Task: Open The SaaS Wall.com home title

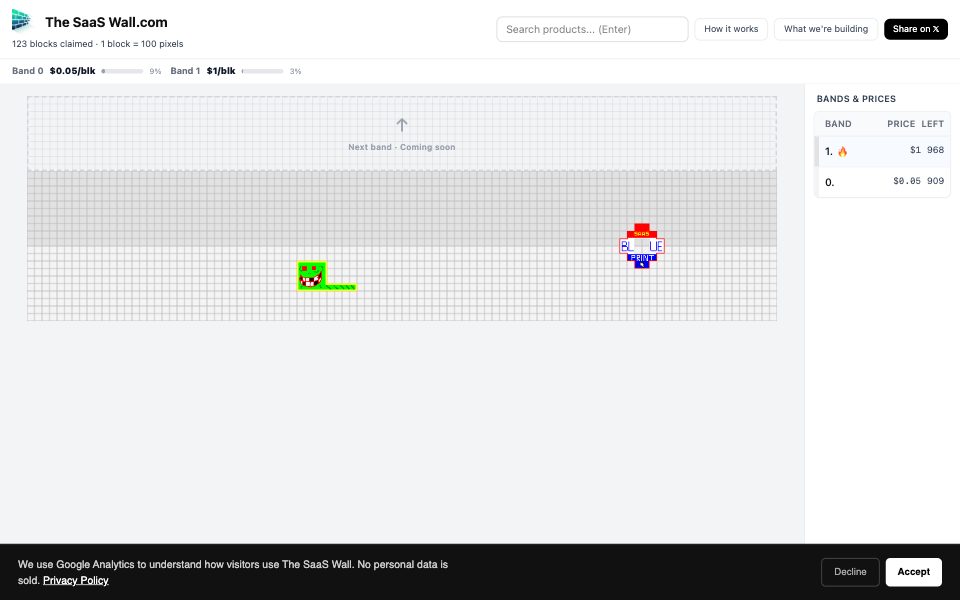Action: (x=106, y=23)
